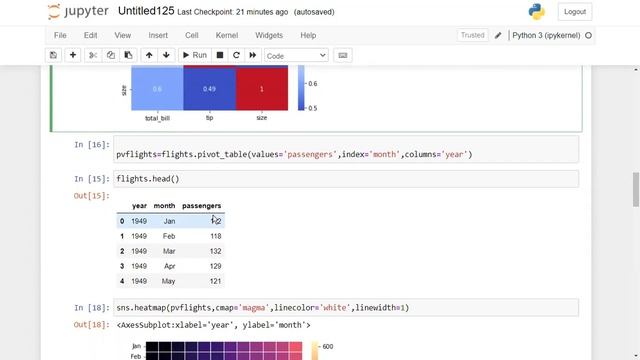Cut selected cells with scissors icon
The height and width of the screenshot is (360, 640).
[93, 55]
